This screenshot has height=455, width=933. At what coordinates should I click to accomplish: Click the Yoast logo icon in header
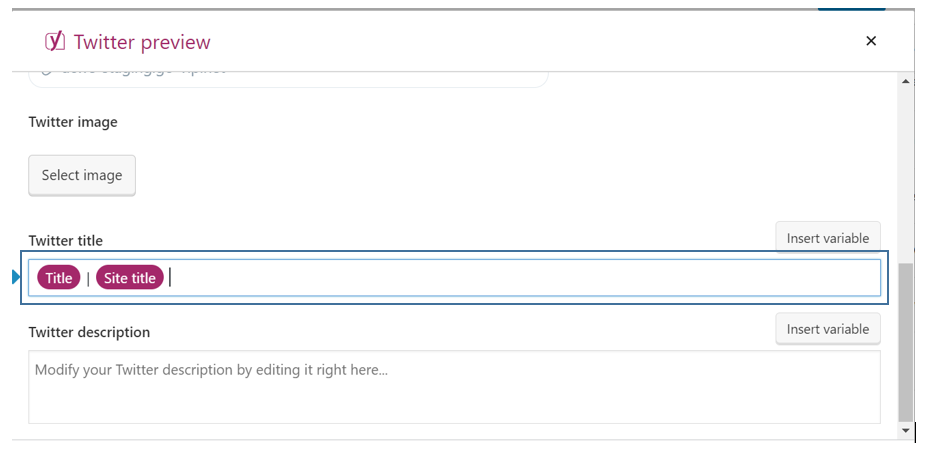tap(55, 41)
